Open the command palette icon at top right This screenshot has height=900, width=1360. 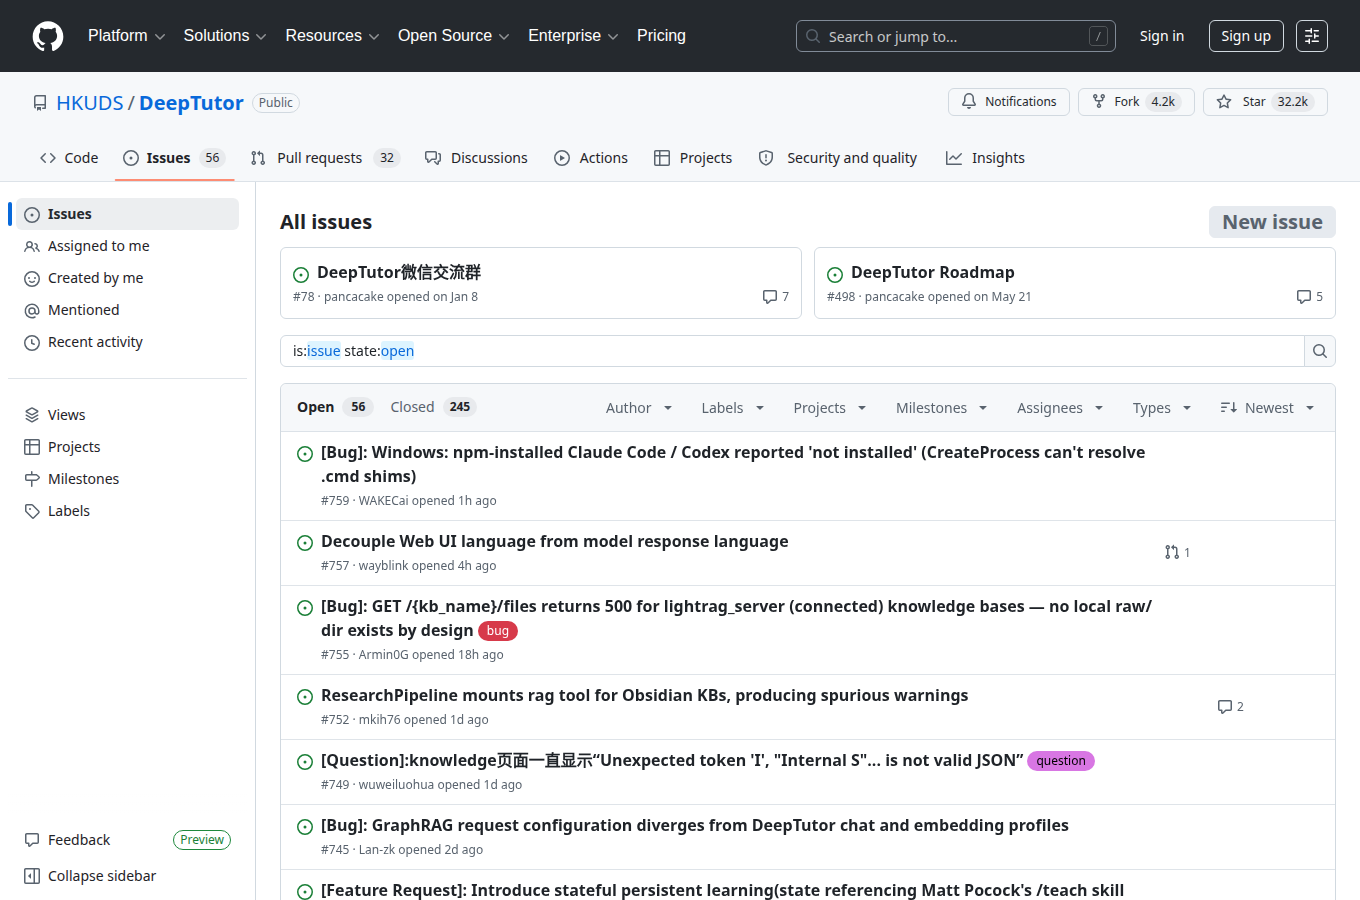click(x=1312, y=36)
